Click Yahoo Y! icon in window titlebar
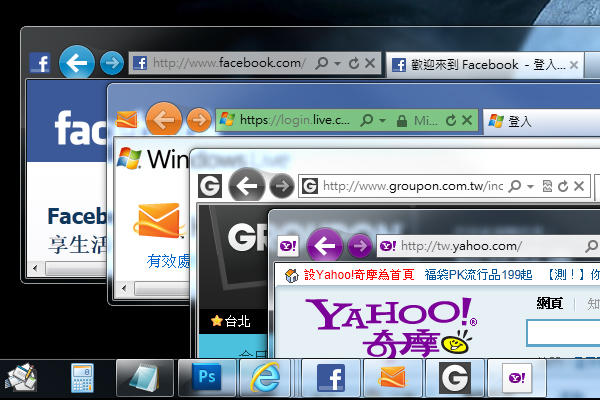 (x=288, y=246)
